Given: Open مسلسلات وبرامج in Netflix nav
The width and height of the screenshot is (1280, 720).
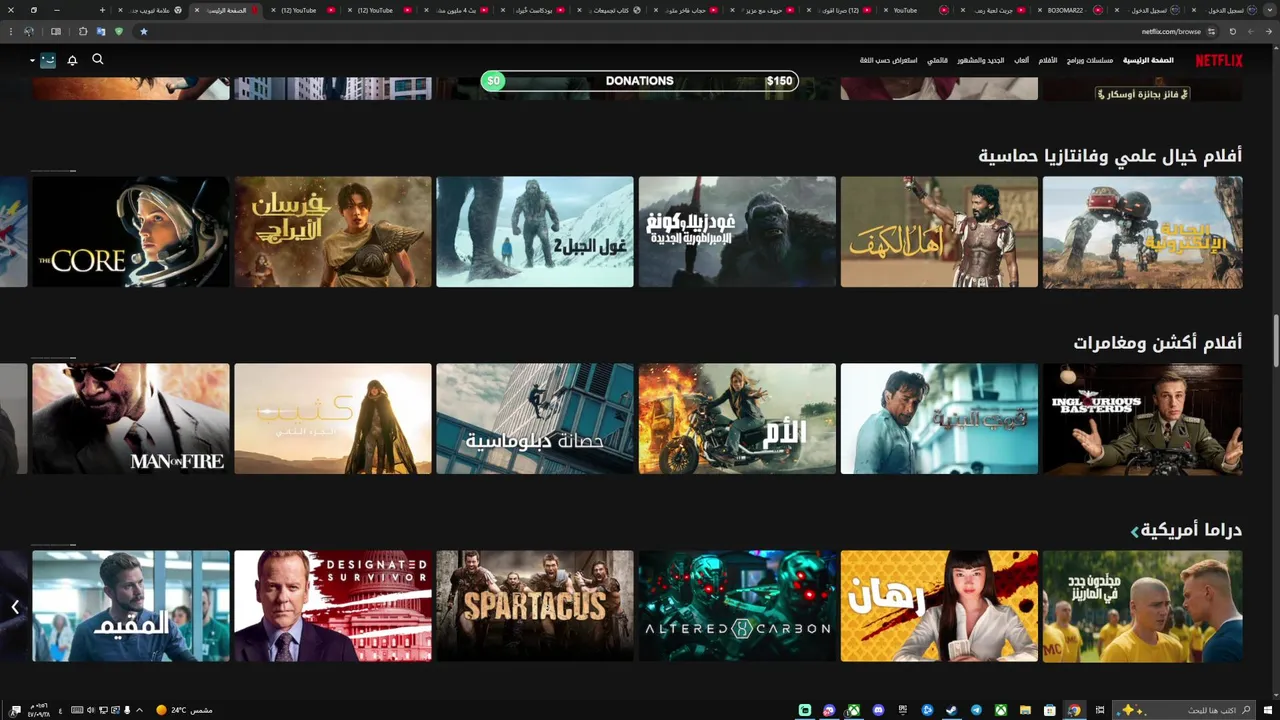Looking at the screenshot, I should point(1090,60).
